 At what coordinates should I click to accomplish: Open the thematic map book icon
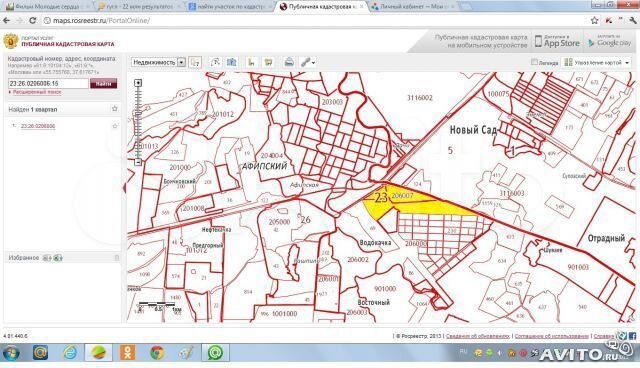click(231, 62)
